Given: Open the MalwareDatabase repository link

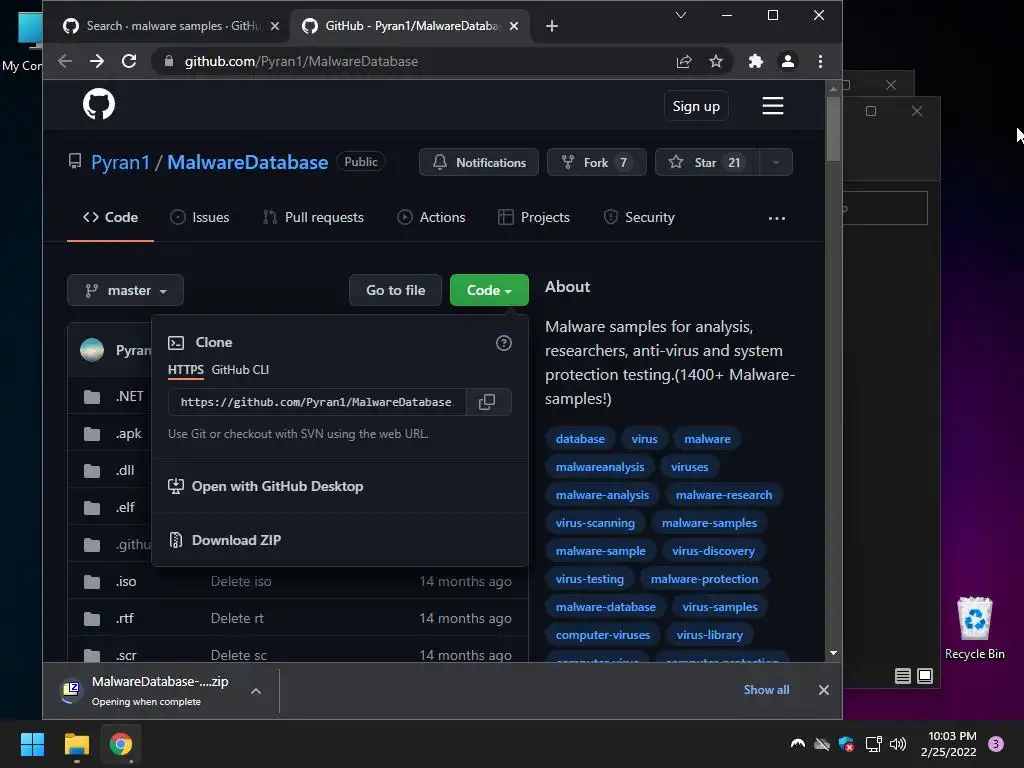Looking at the screenshot, I should coord(248,163).
